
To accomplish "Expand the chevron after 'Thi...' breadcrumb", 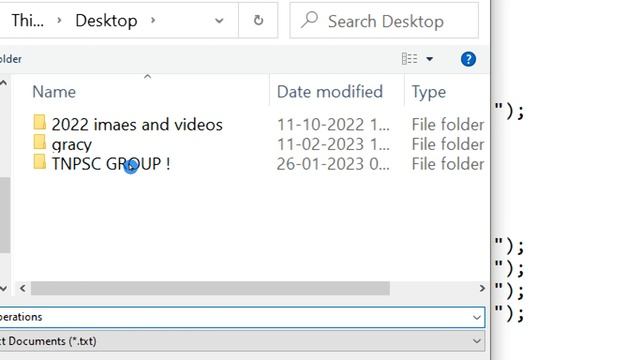I will point(59,20).
